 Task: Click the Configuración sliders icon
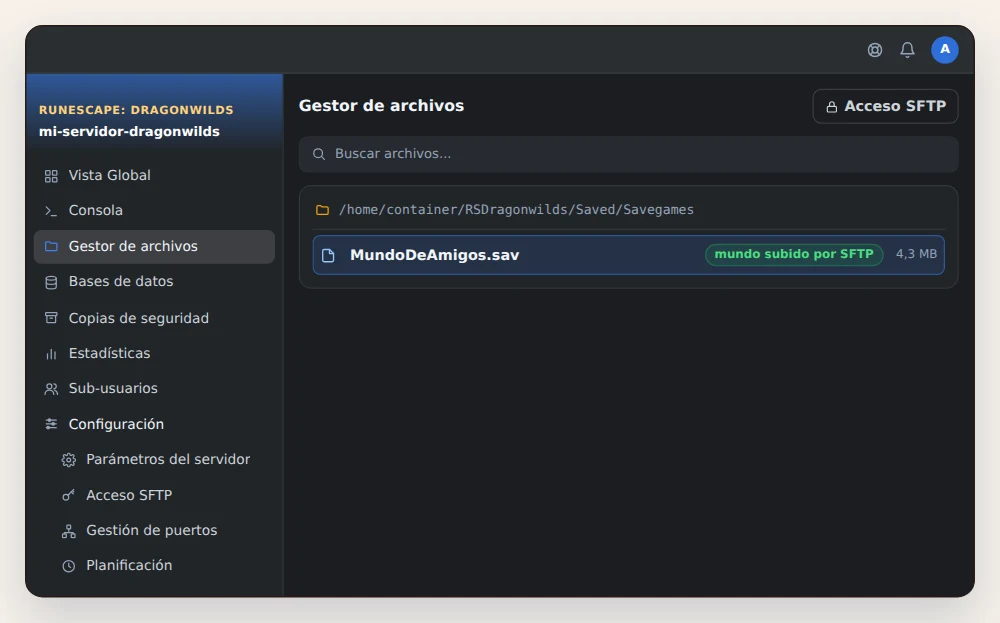51,424
